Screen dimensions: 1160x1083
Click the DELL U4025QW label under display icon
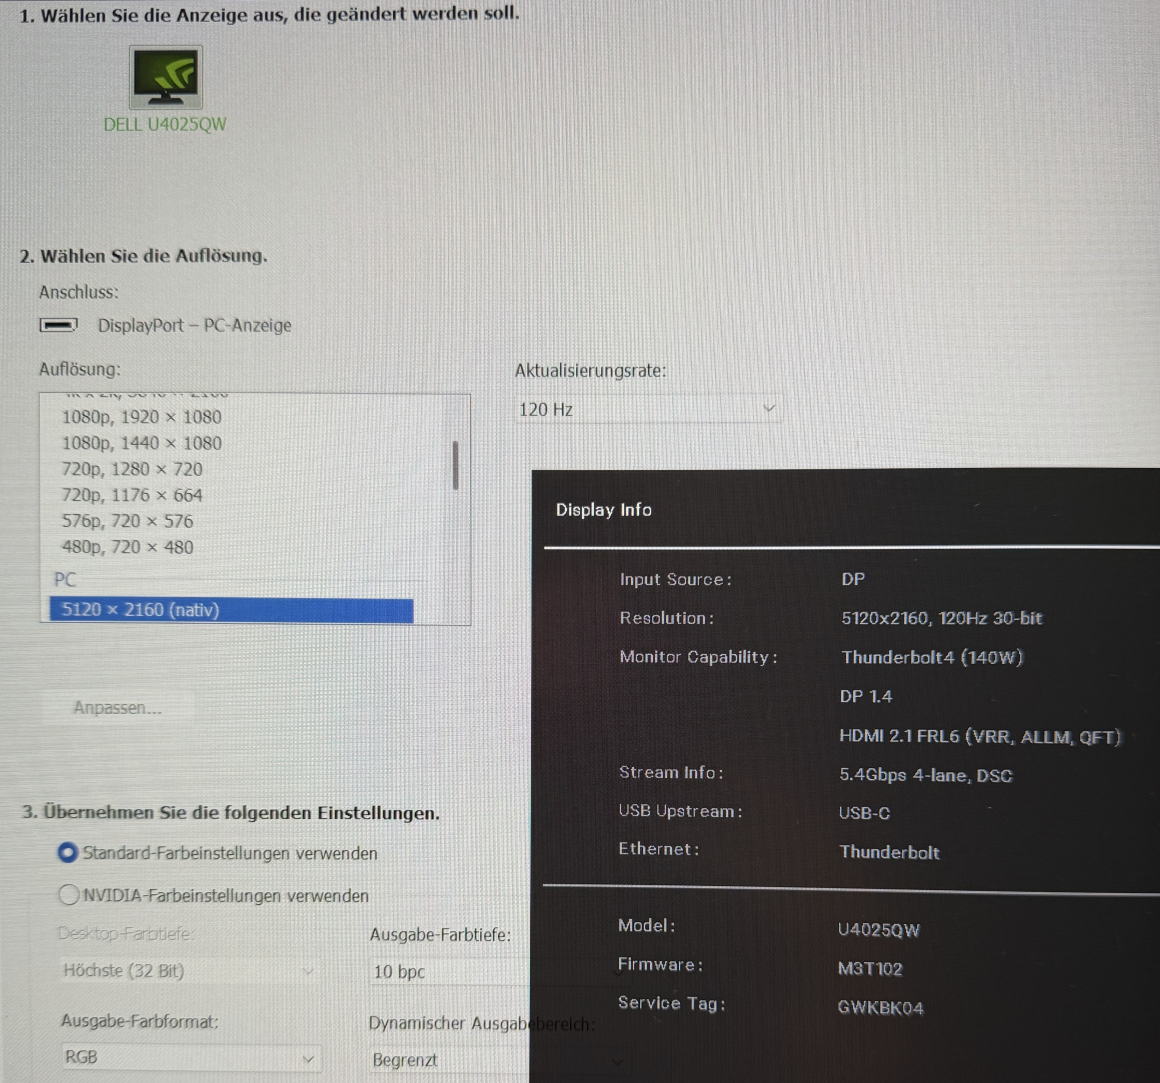point(165,124)
